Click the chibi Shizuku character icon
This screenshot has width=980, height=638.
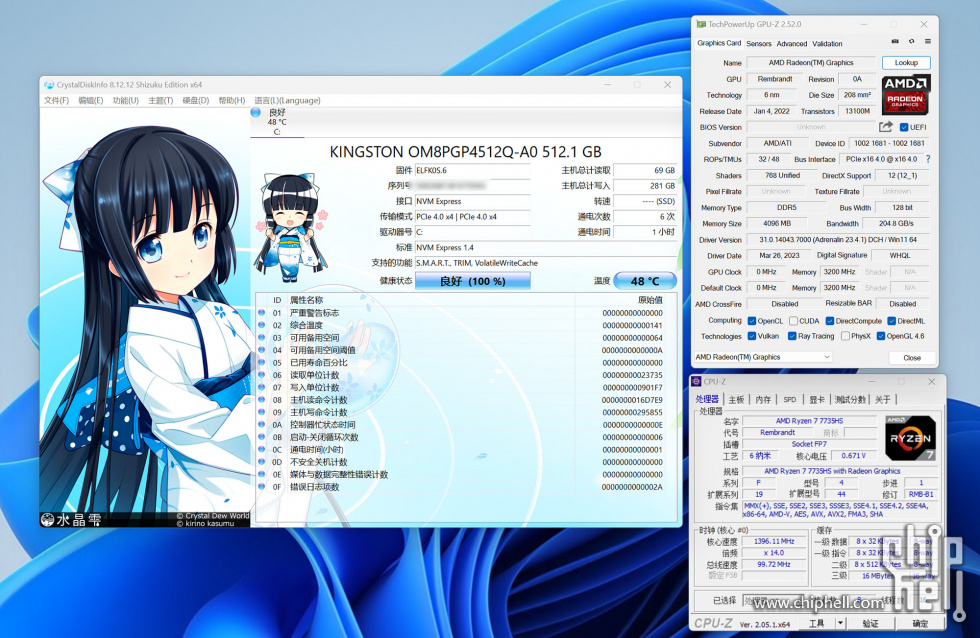(x=291, y=228)
